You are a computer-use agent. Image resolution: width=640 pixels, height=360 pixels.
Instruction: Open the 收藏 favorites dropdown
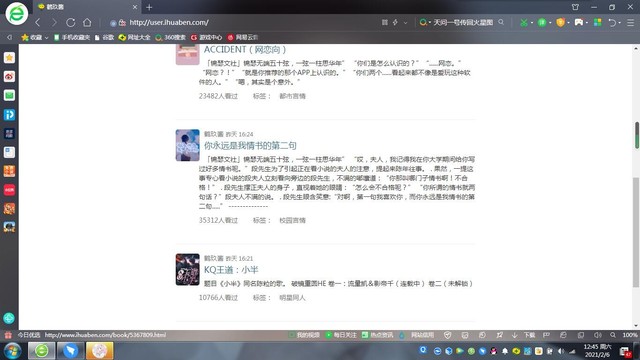35,37
